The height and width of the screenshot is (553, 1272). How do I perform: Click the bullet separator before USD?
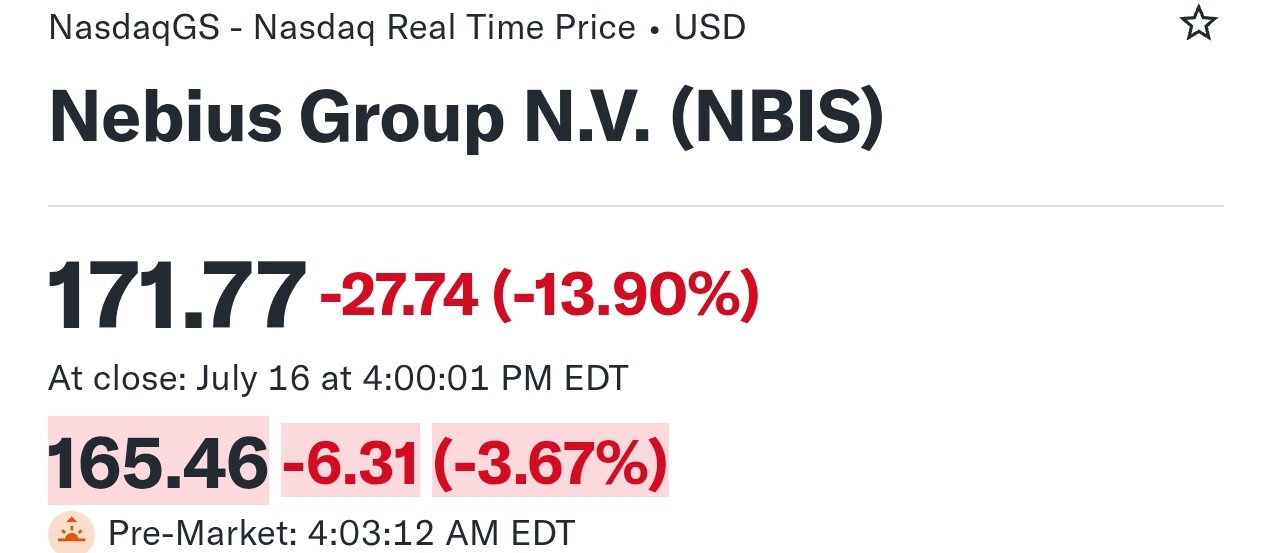click(x=655, y=29)
